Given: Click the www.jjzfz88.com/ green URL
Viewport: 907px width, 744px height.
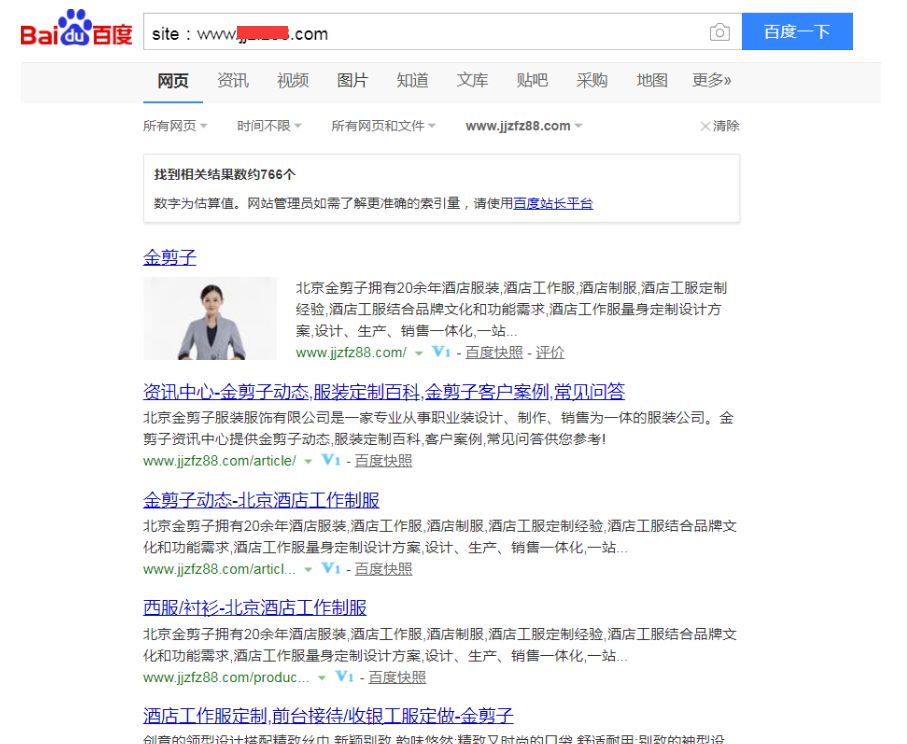Looking at the screenshot, I should tap(351, 352).
